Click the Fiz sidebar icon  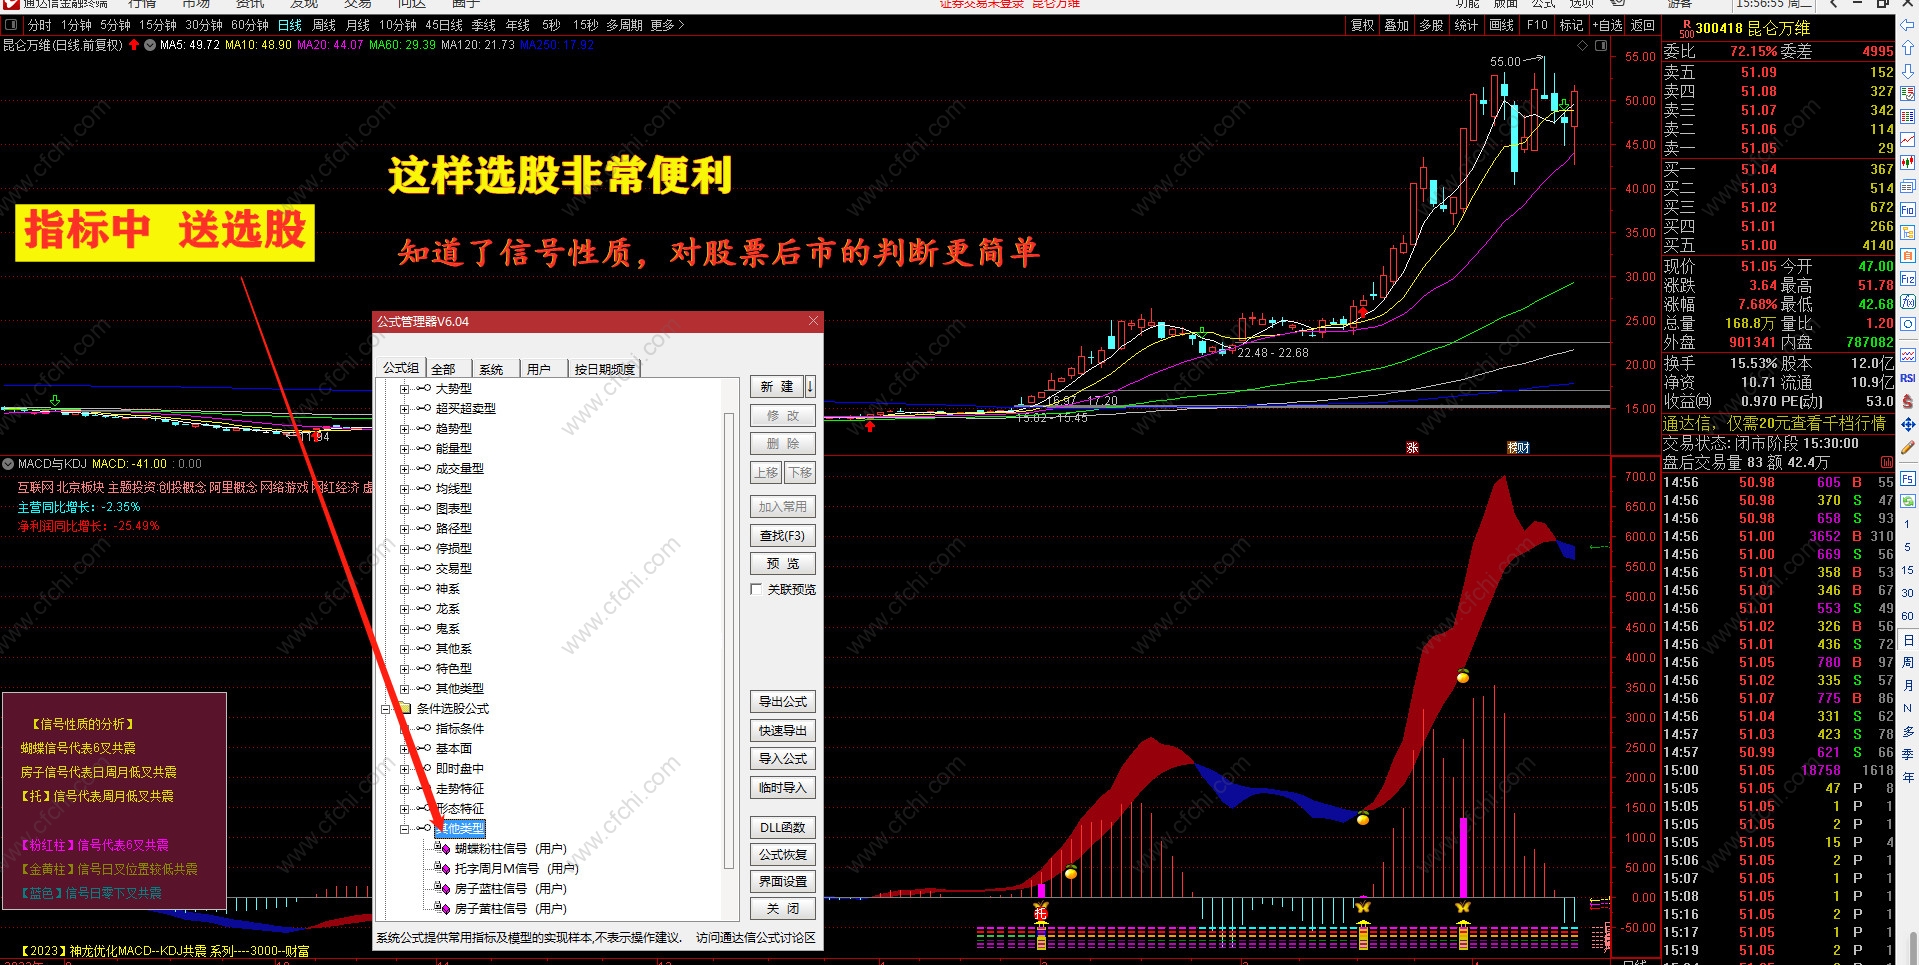[x=1908, y=279]
